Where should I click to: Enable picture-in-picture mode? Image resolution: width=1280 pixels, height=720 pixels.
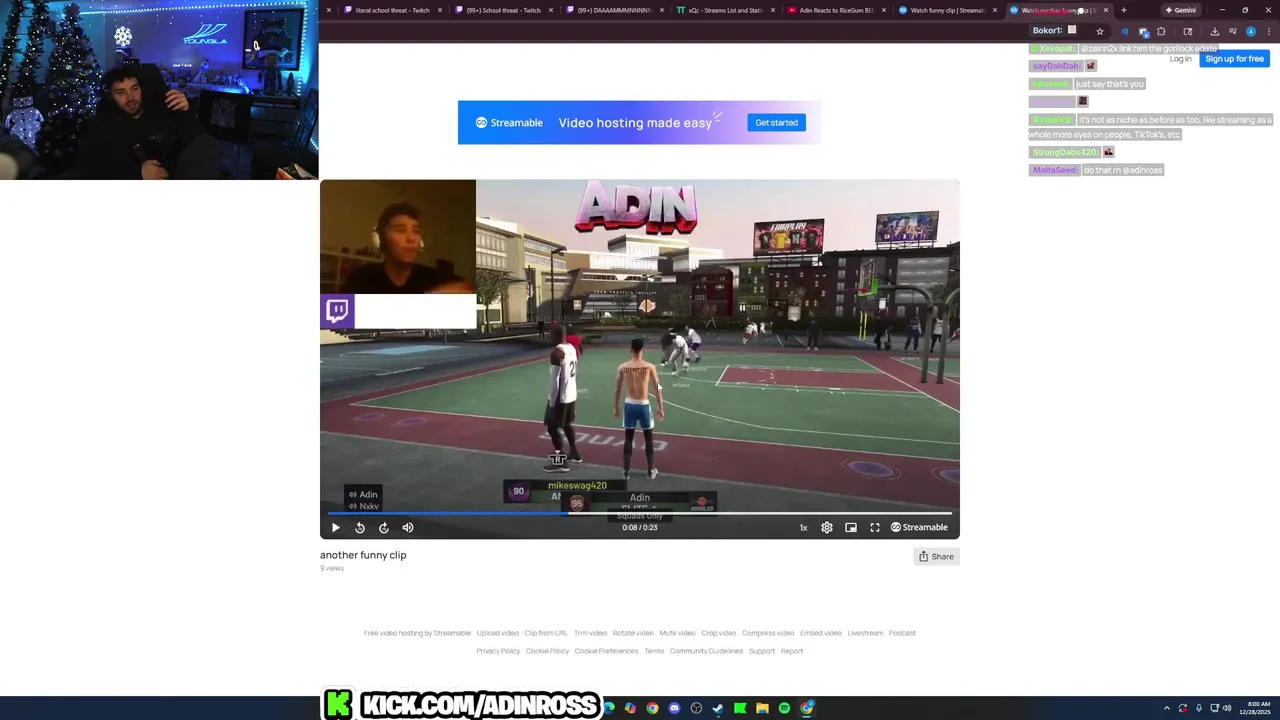pyautogui.click(x=851, y=527)
